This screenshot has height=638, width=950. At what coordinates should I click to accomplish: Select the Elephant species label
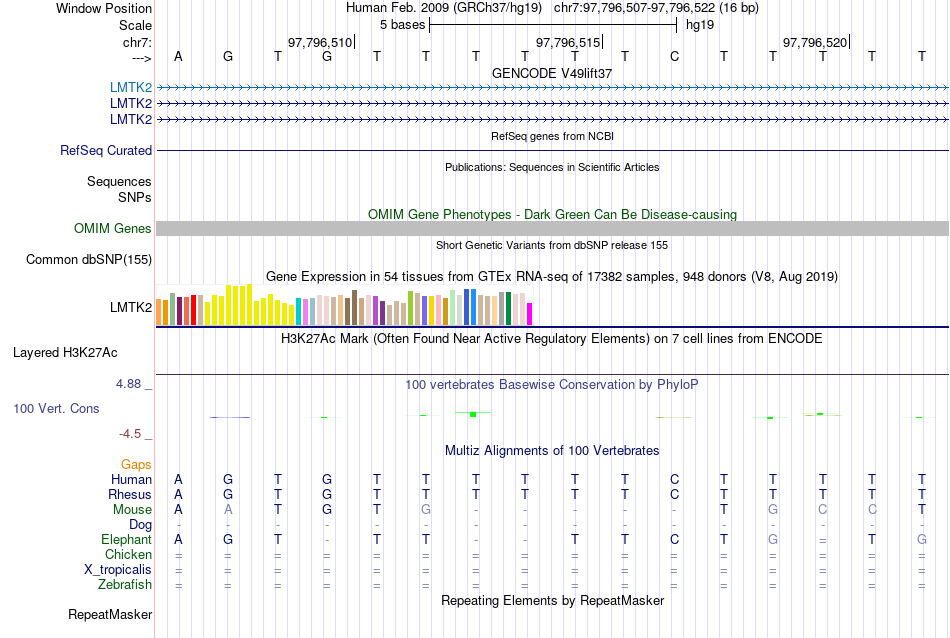[x=127, y=539]
